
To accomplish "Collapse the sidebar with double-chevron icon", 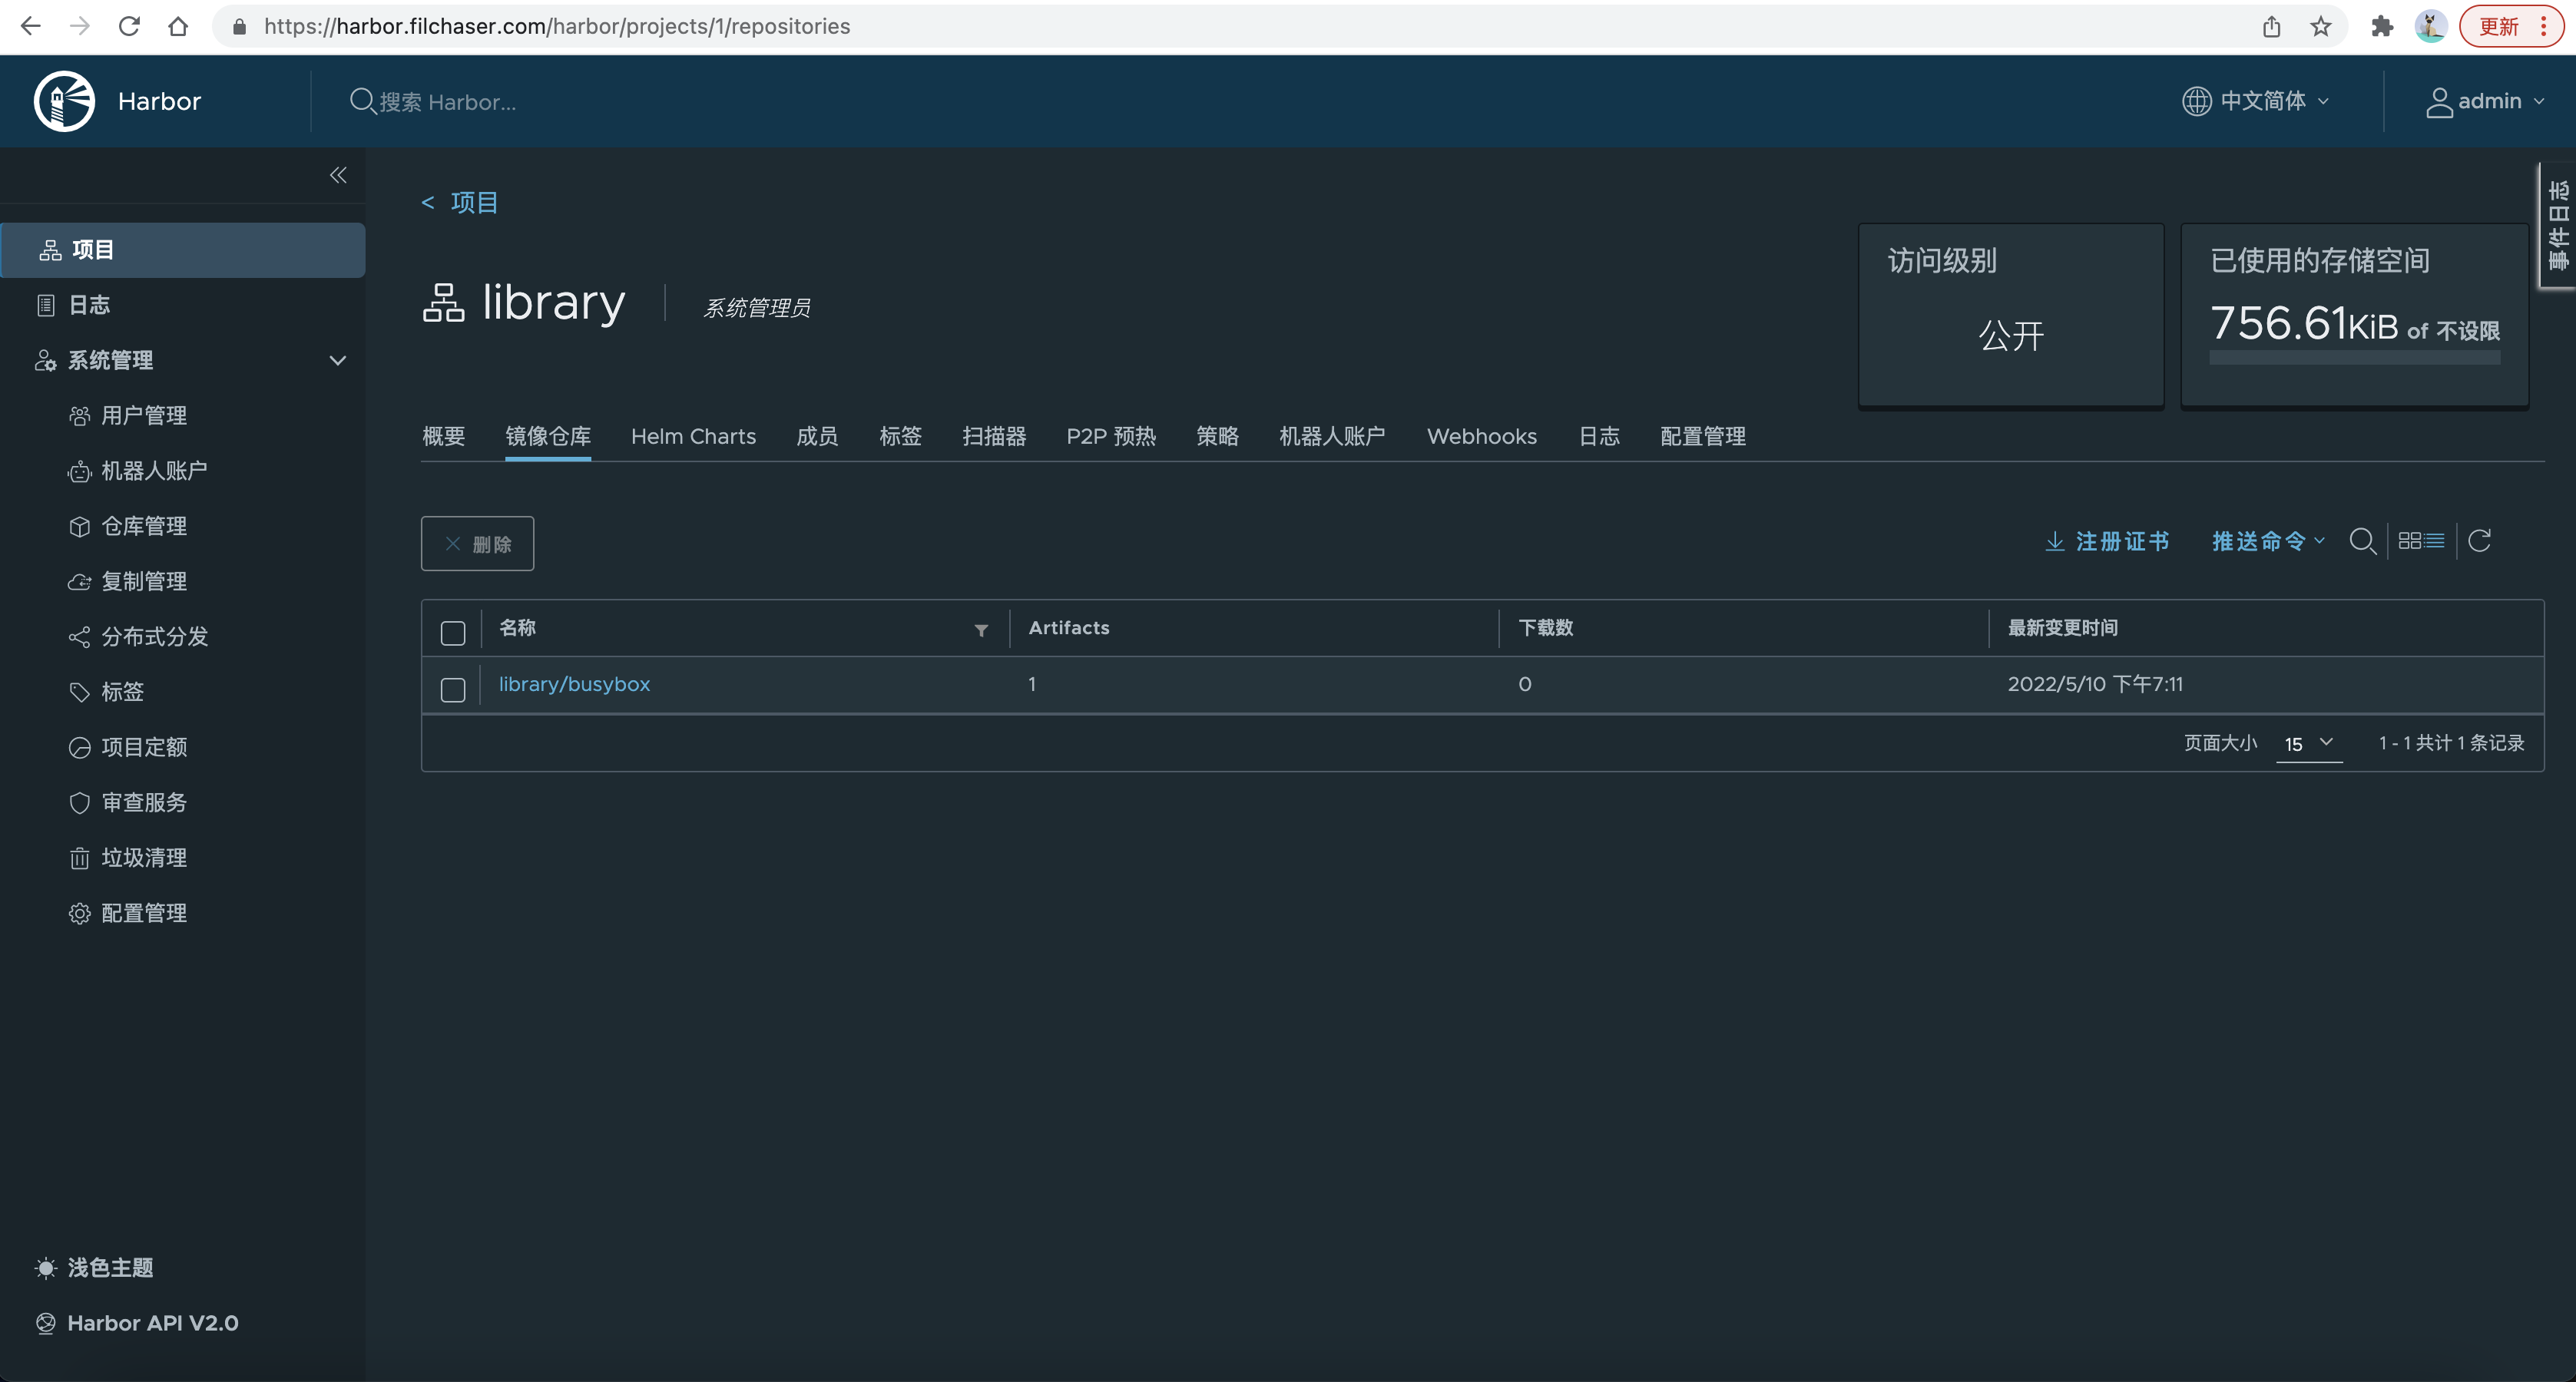I will click(338, 175).
